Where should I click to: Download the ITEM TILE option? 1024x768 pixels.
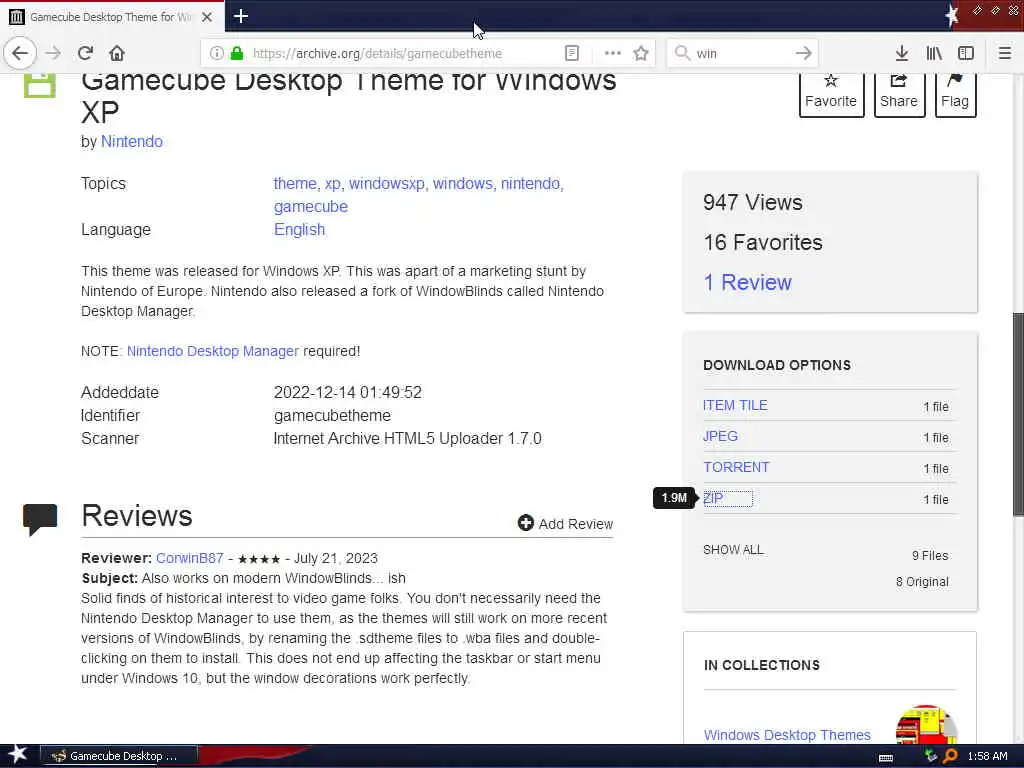pos(735,406)
